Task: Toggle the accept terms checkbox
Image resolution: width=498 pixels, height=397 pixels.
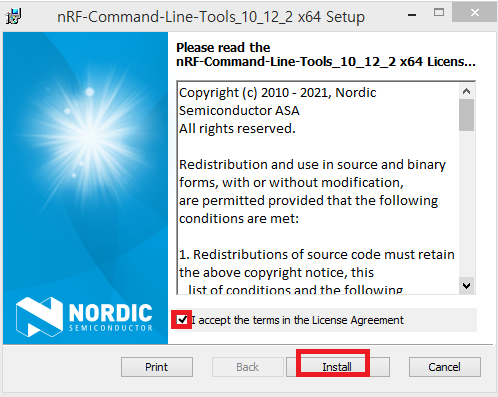Action: 182,320
